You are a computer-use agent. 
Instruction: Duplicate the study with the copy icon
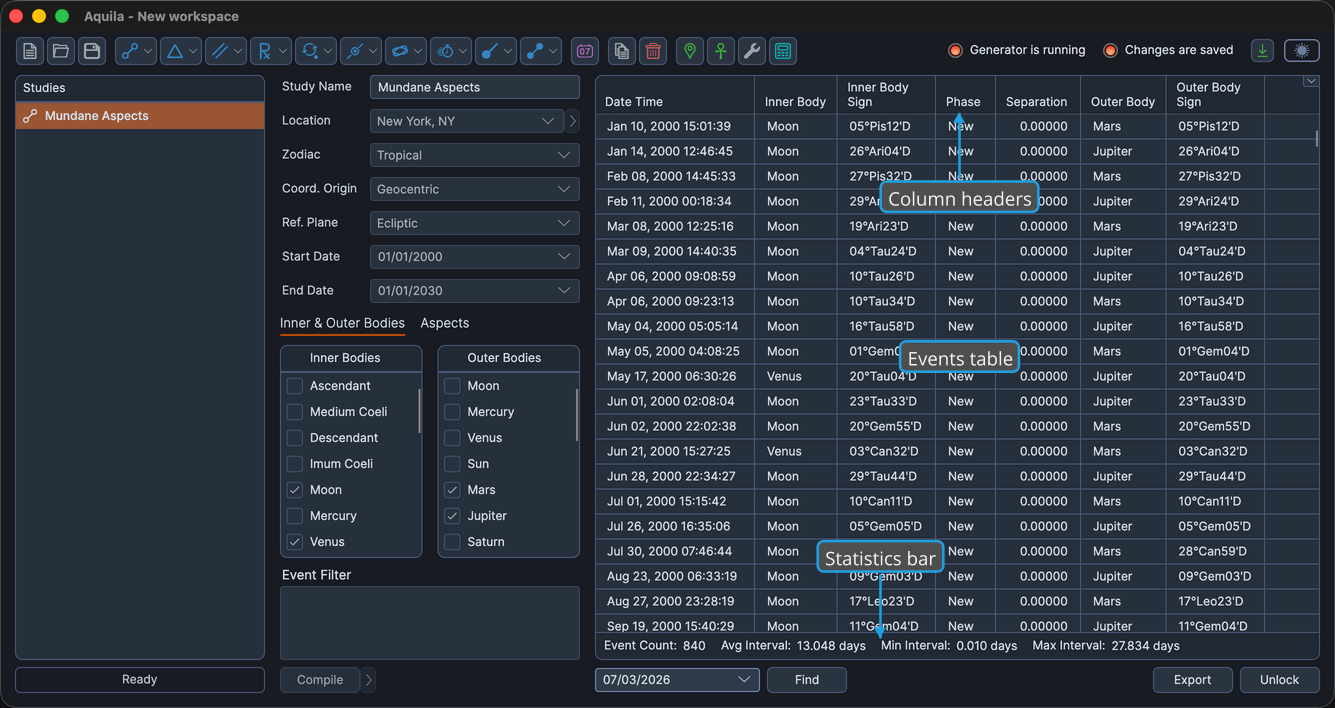[x=622, y=51]
